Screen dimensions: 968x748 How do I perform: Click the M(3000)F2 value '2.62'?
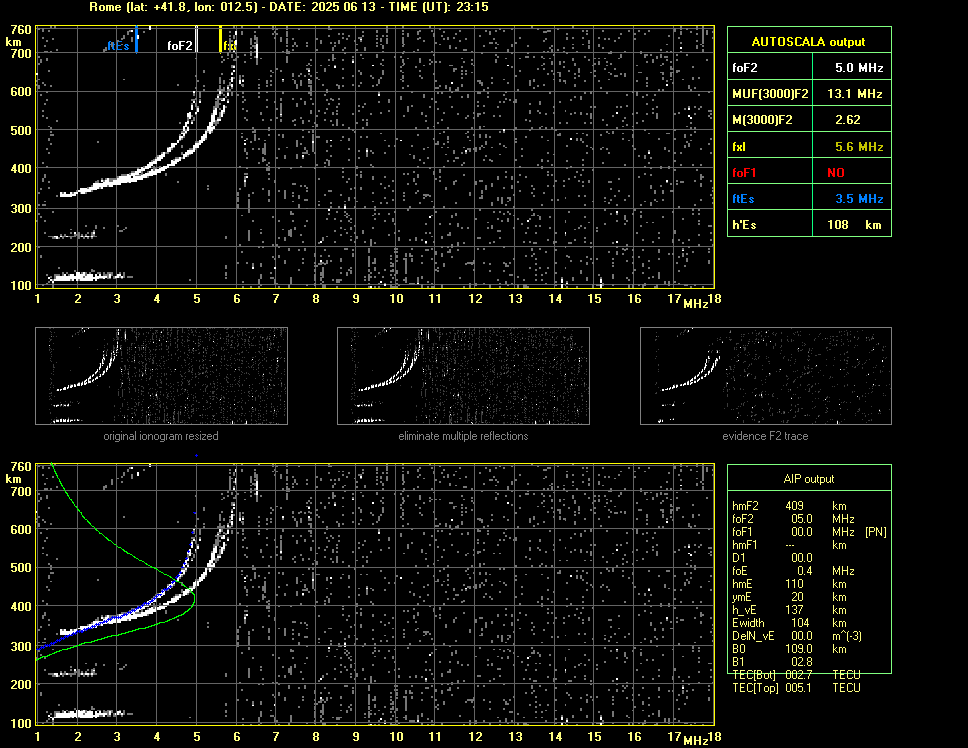pos(848,120)
